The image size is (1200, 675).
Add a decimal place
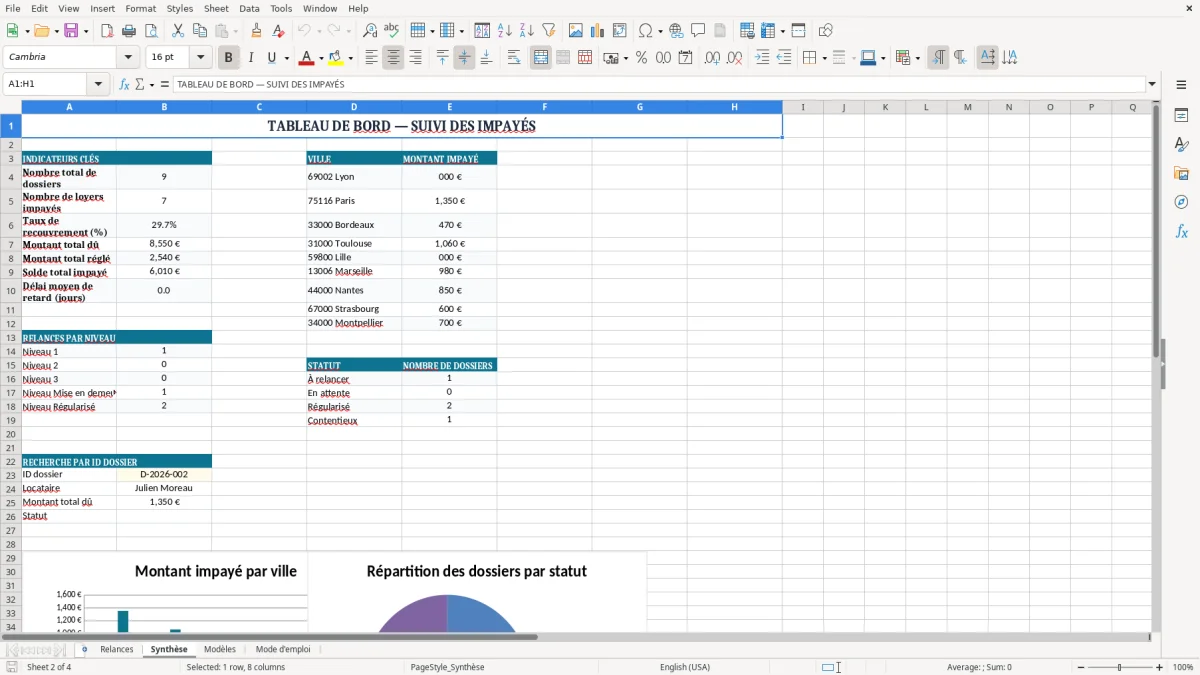pyautogui.click(x=712, y=58)
